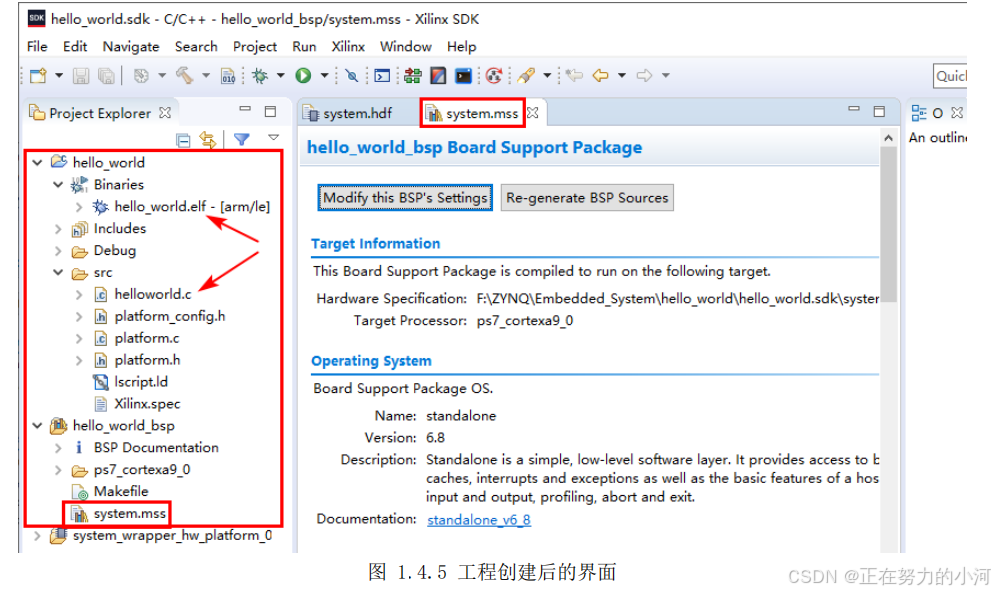Click the Forward navigation arrow
The width and height of the screenshot is (995, 594).
644,76
